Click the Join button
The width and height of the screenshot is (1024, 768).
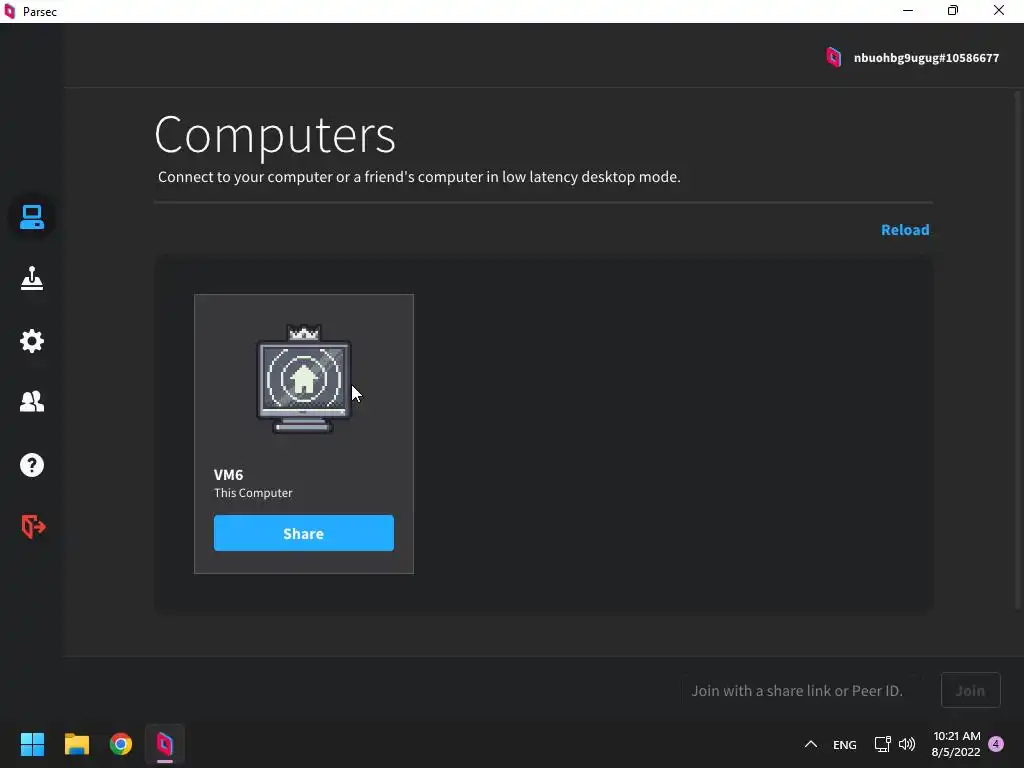pos(970,690)
